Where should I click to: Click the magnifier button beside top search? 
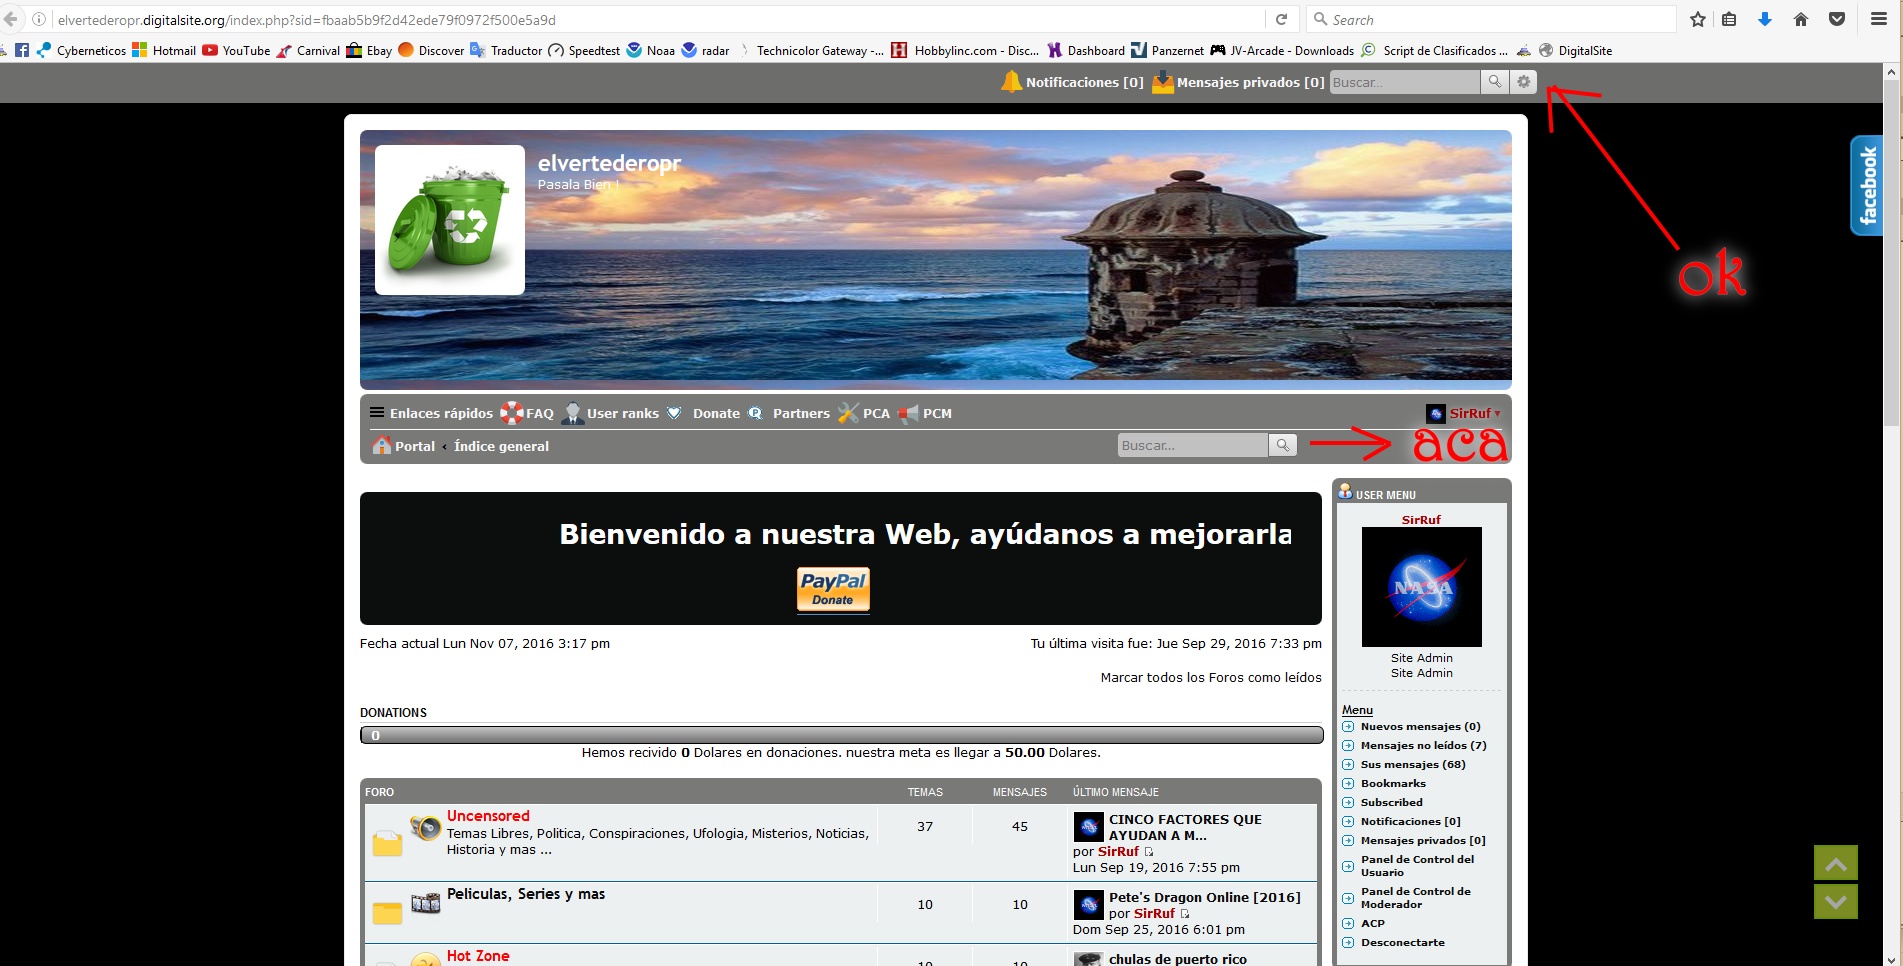click(x=1494, y=82)
